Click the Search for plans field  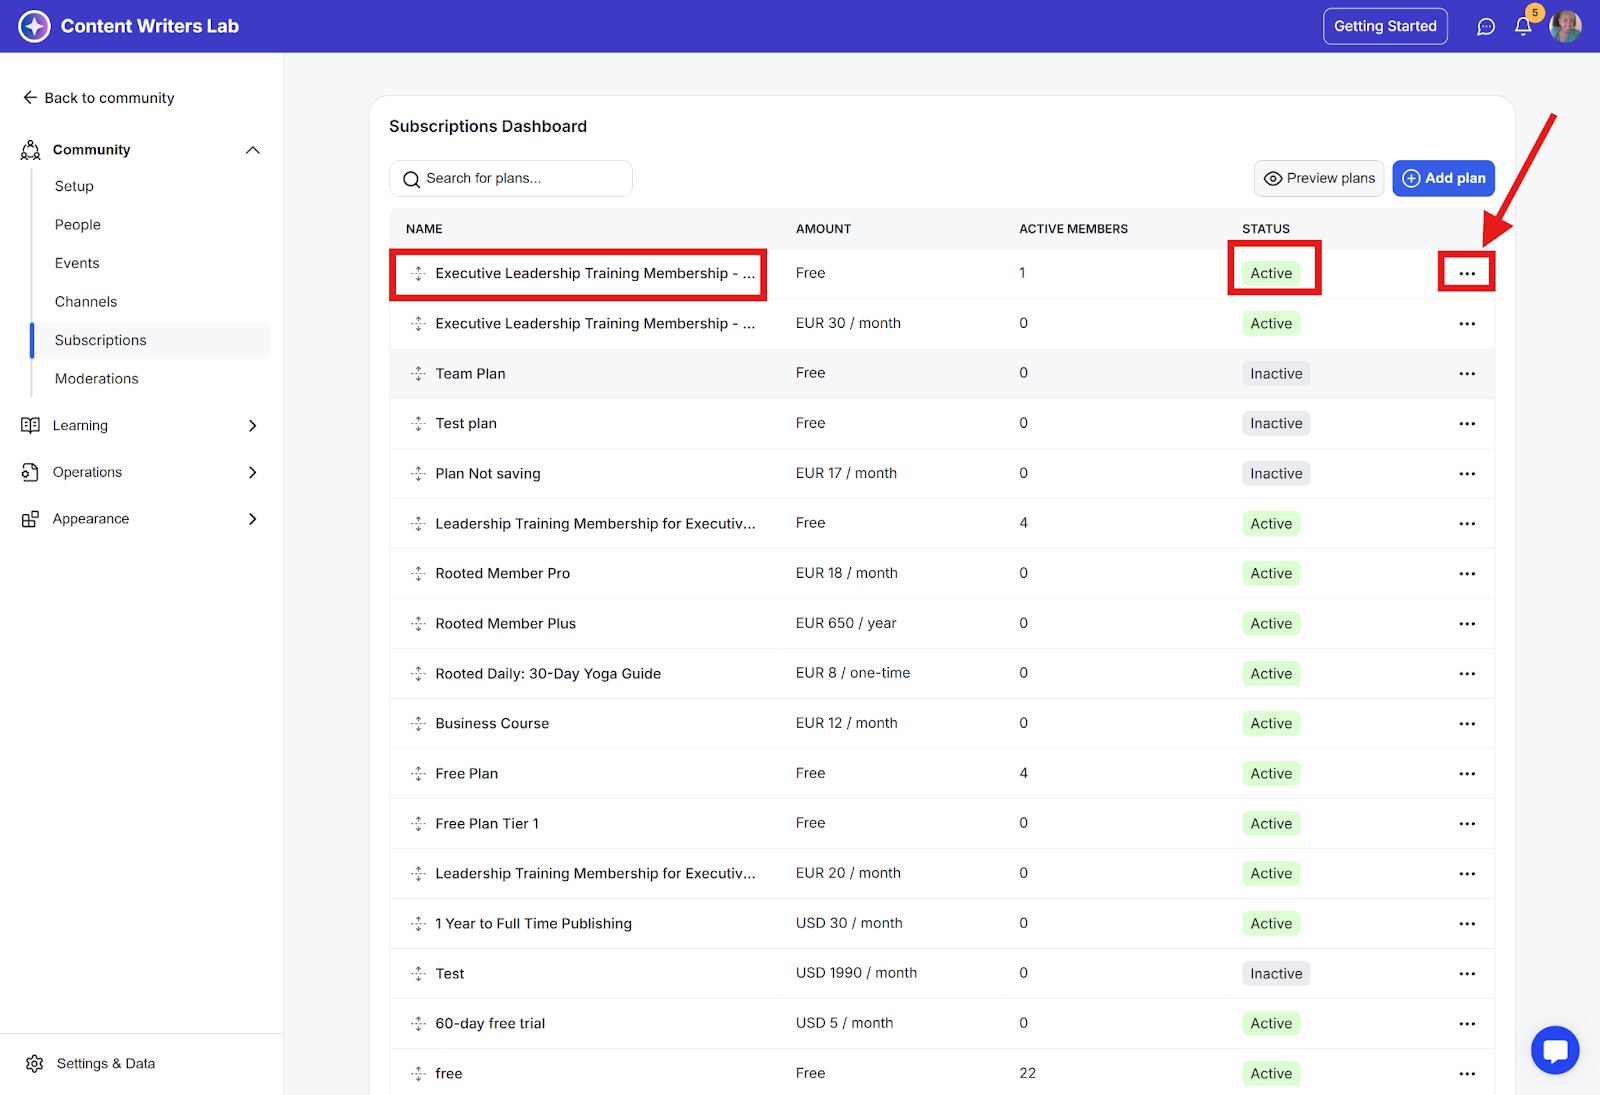point(510,178)
